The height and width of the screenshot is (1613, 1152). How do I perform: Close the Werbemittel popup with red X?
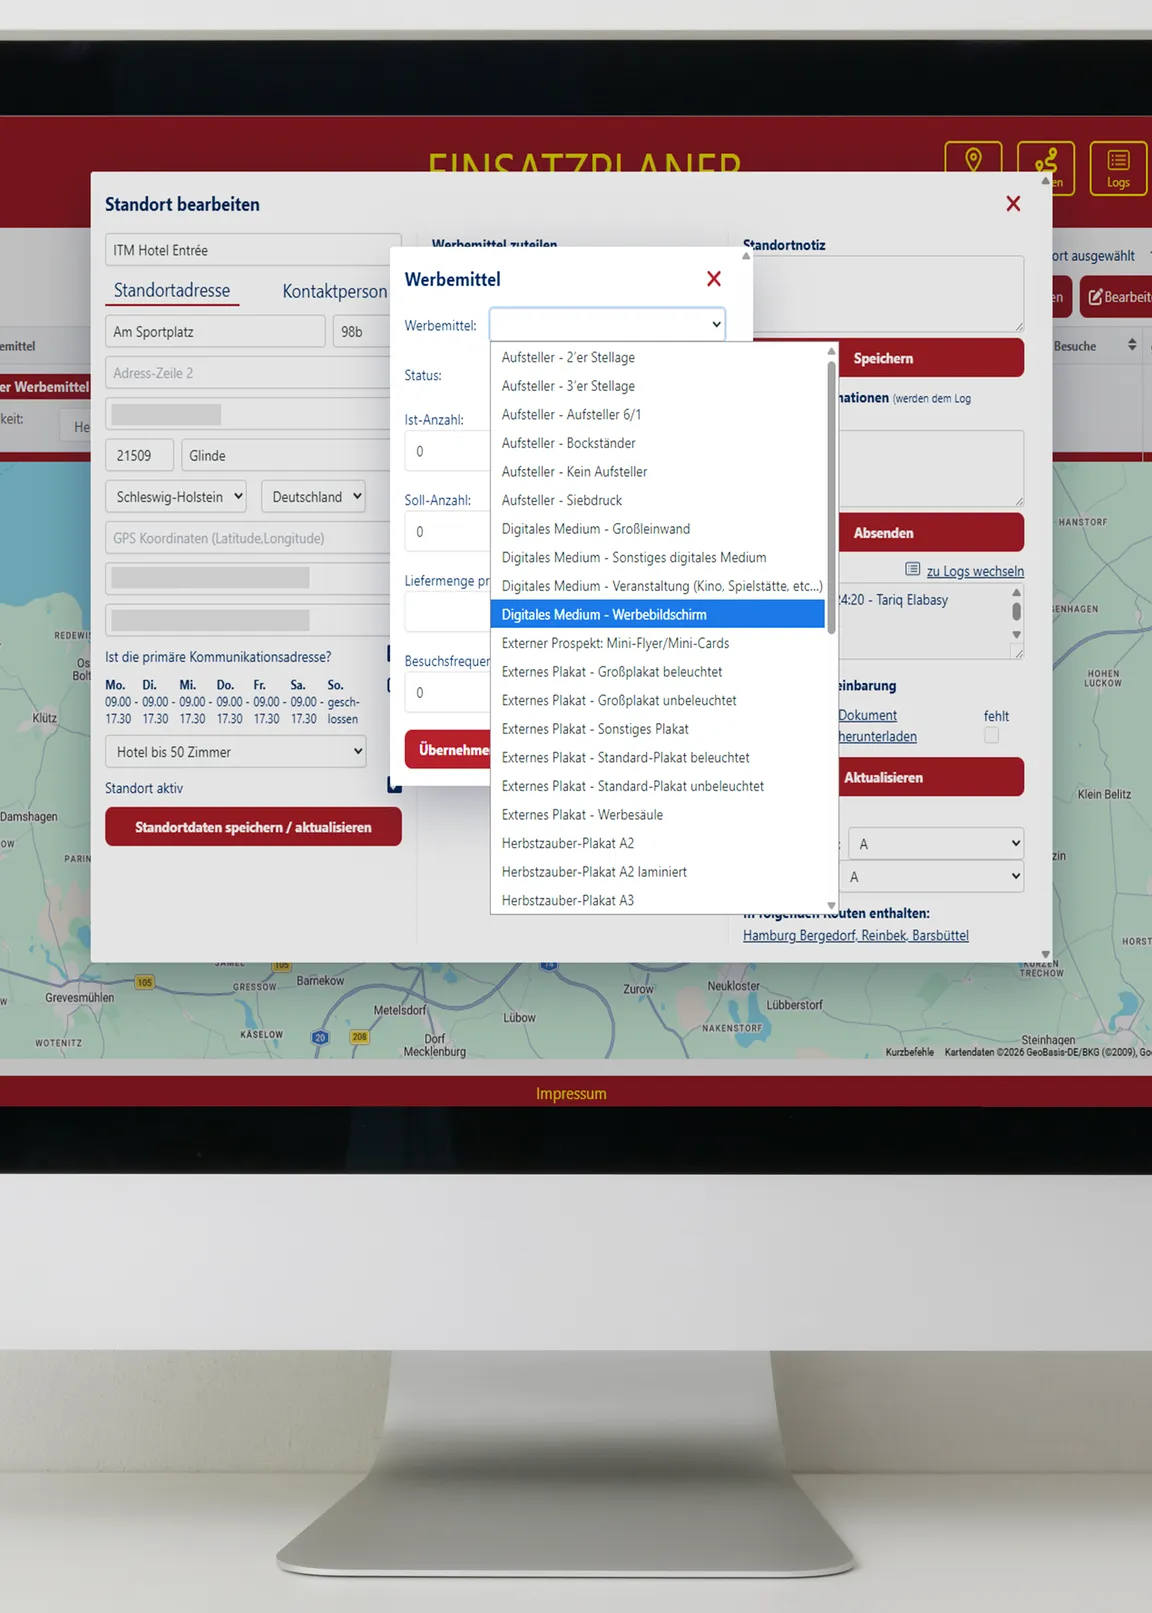(x=714, y=279)
